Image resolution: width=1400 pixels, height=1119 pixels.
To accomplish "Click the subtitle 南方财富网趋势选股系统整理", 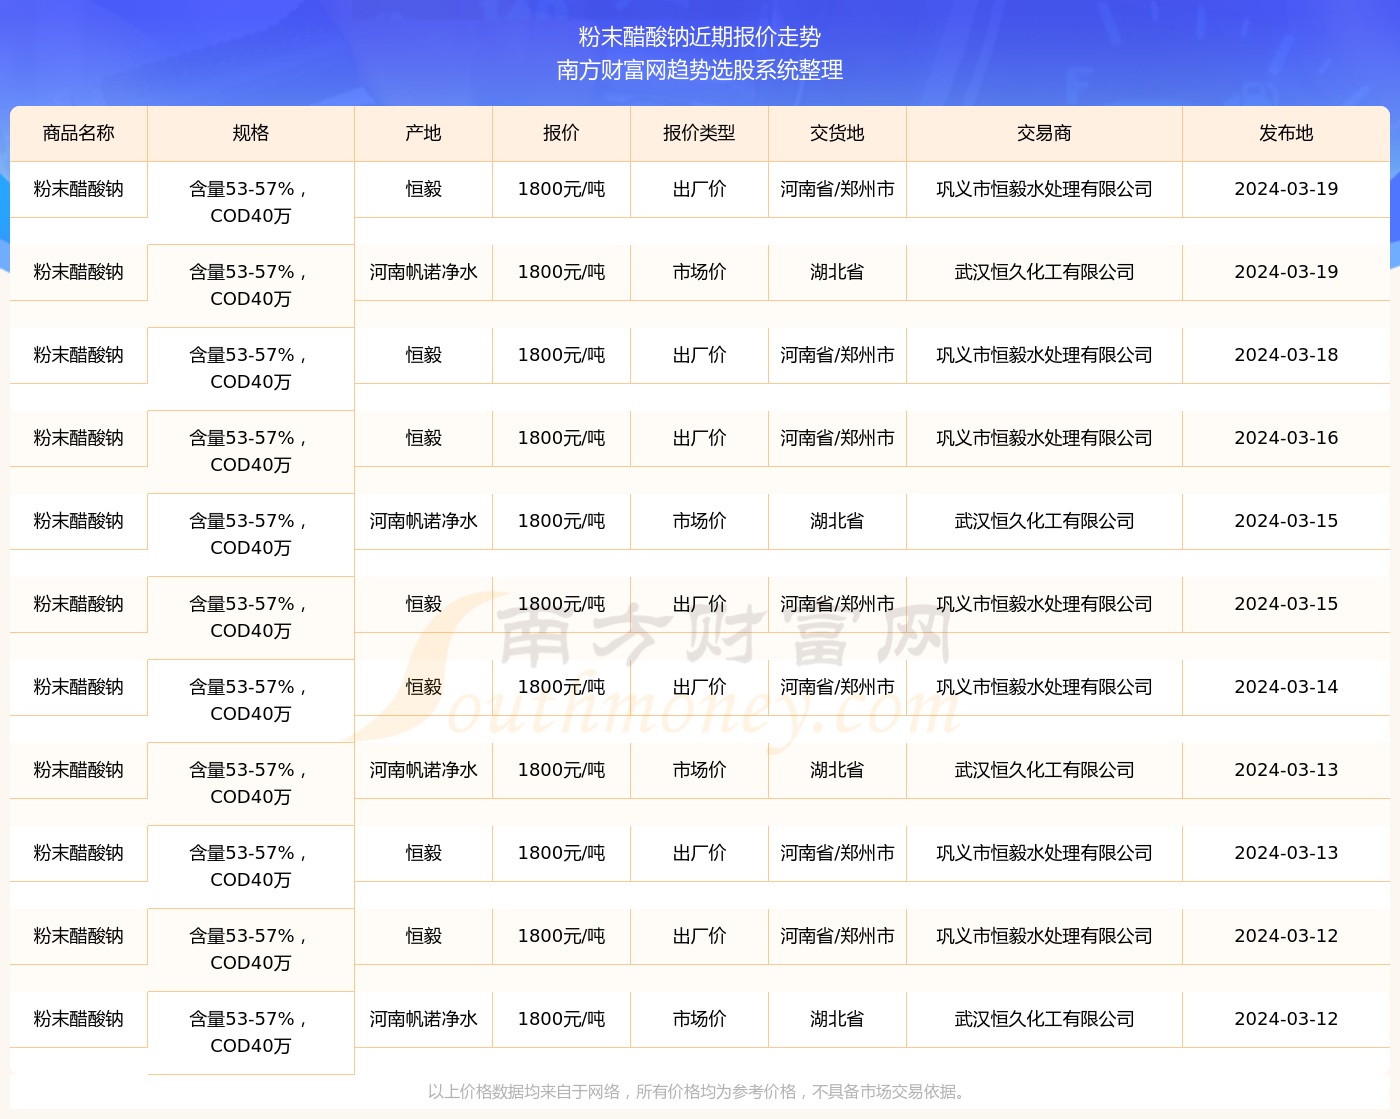I will pos(700,70).
